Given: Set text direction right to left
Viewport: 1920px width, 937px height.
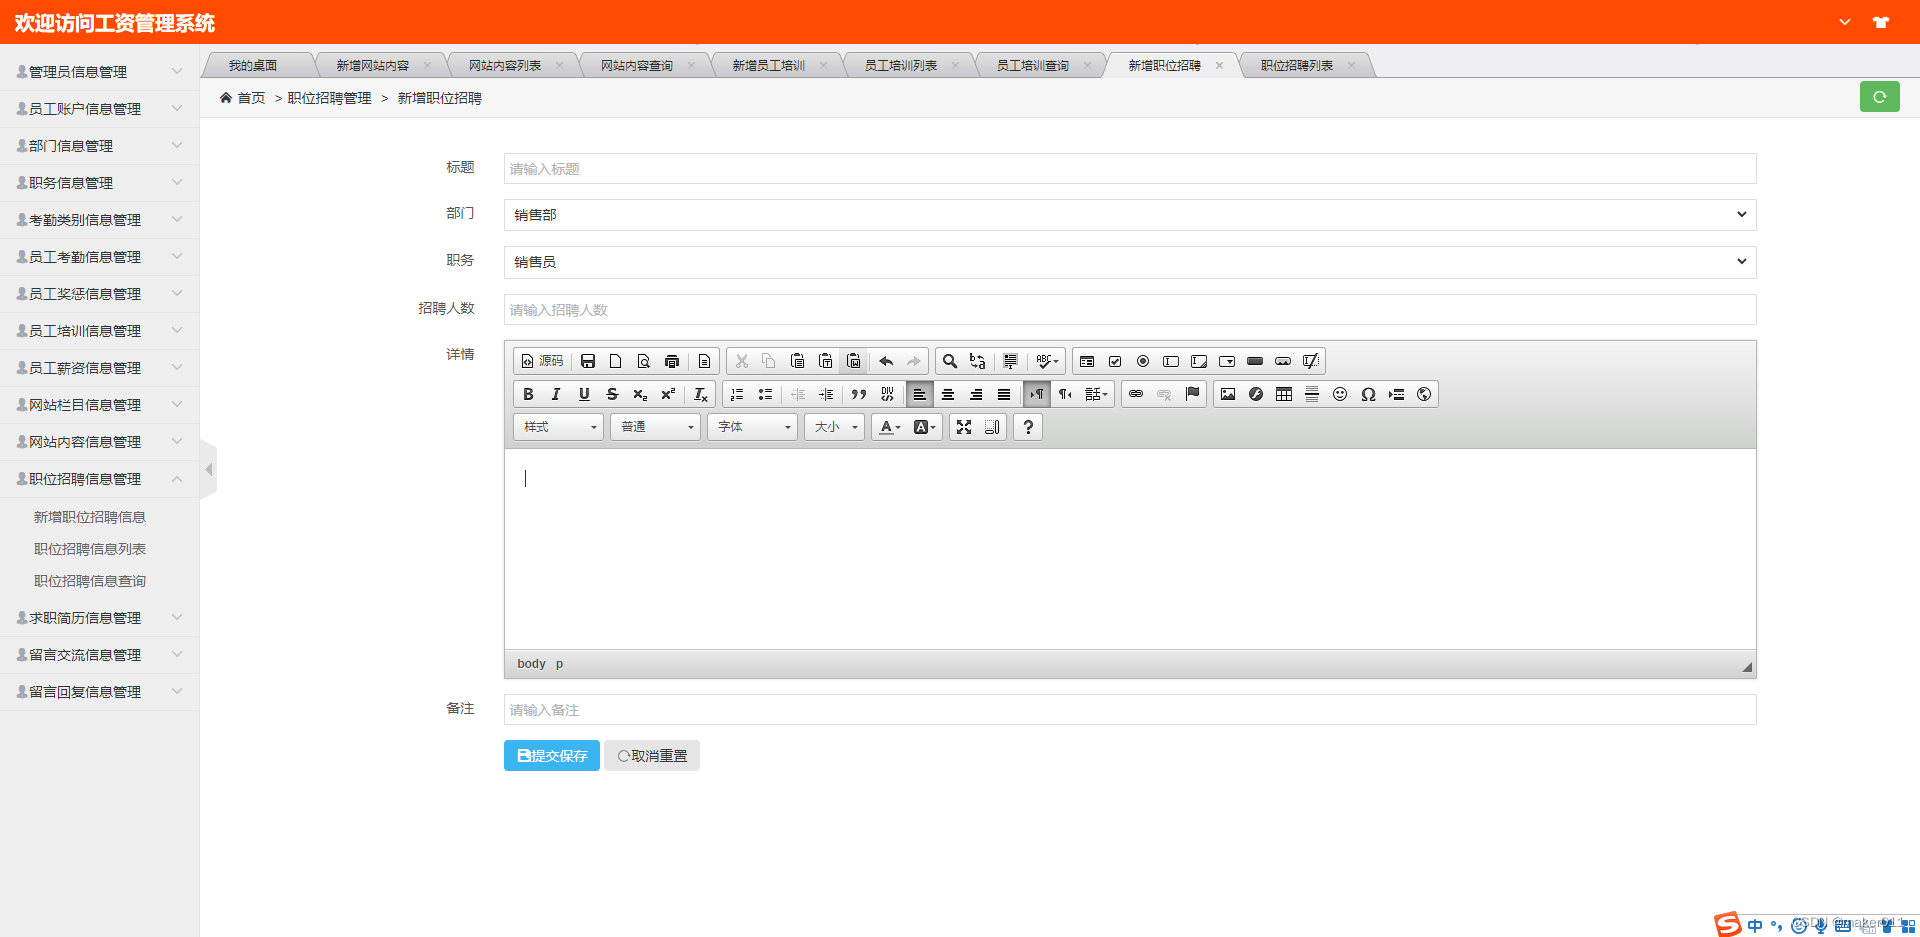Looking at the screenshot, I should coord(1065,394).
